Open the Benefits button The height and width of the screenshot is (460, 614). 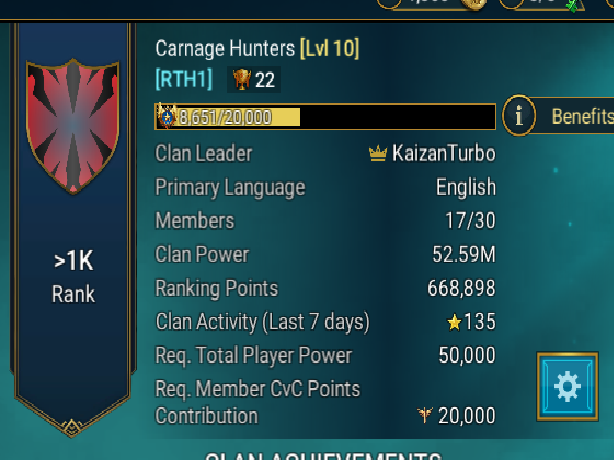coord(558,115)
